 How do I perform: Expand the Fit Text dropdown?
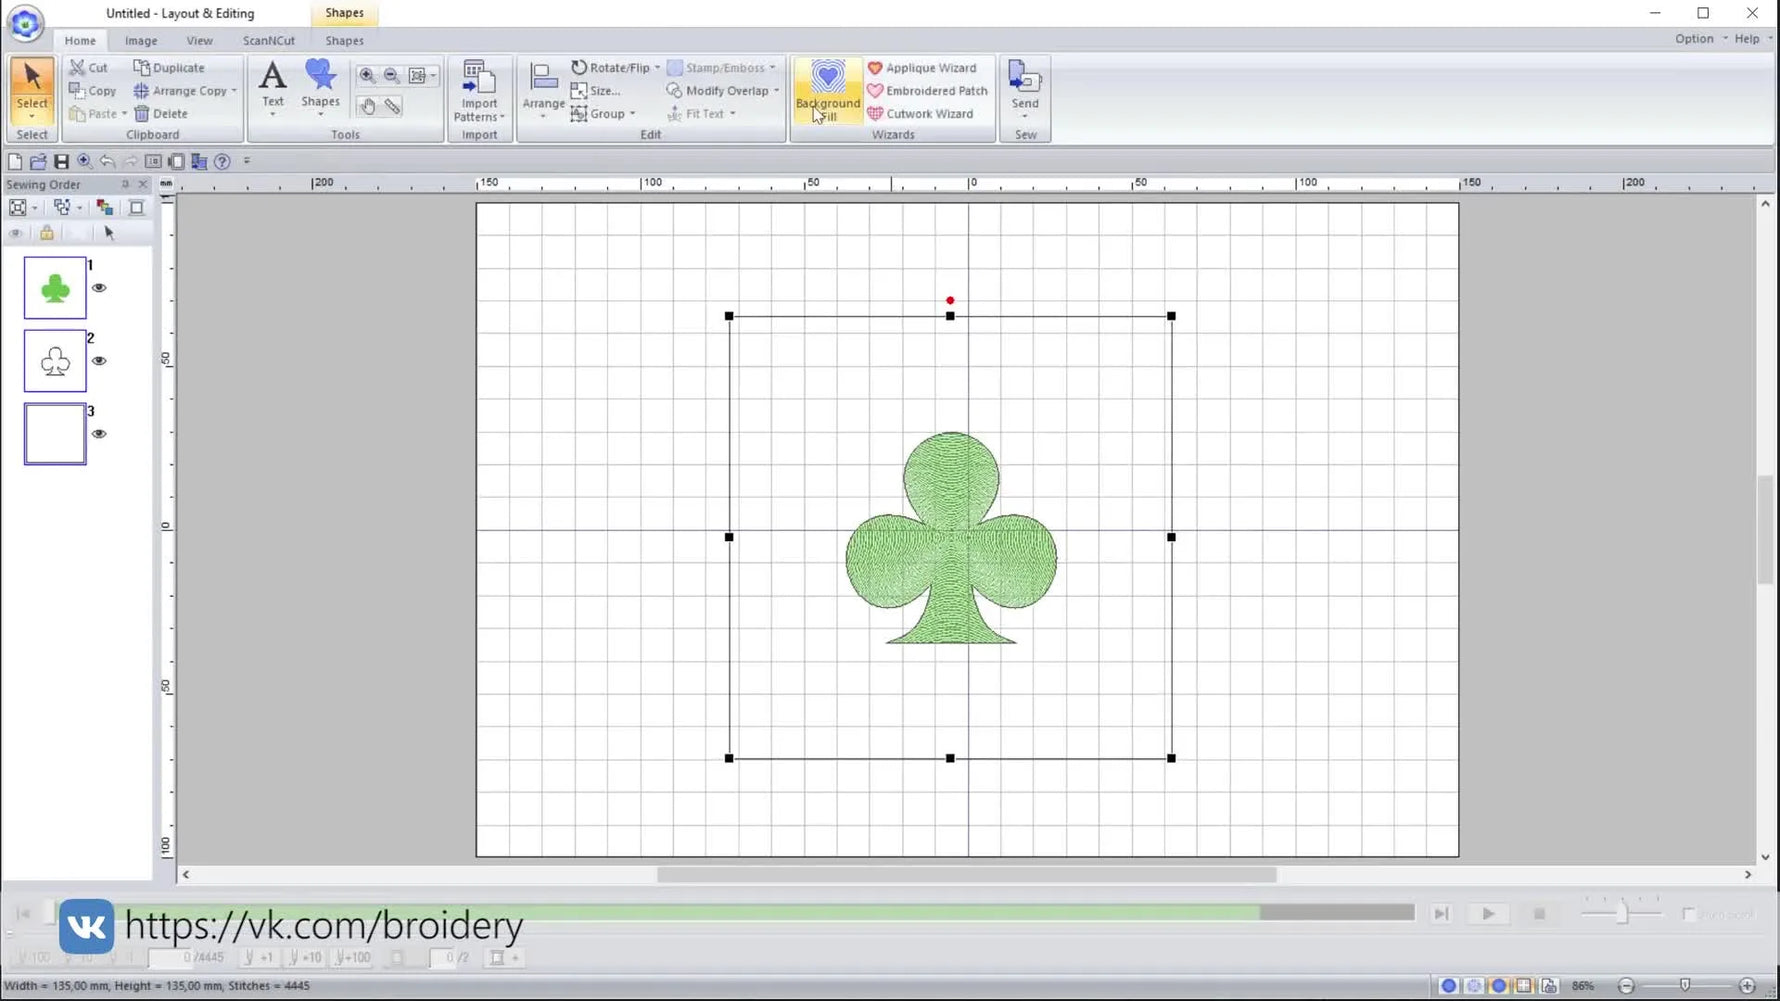pos(732,114)
